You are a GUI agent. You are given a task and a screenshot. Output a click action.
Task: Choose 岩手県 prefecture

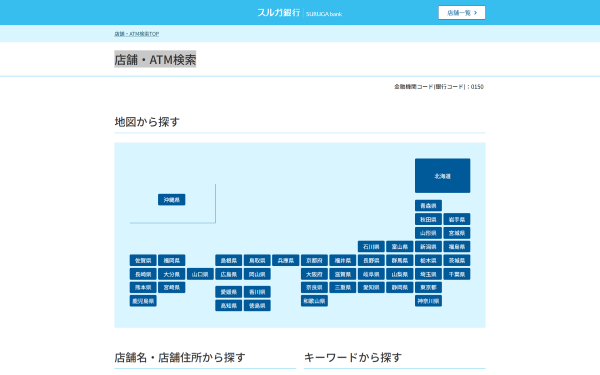457,220
